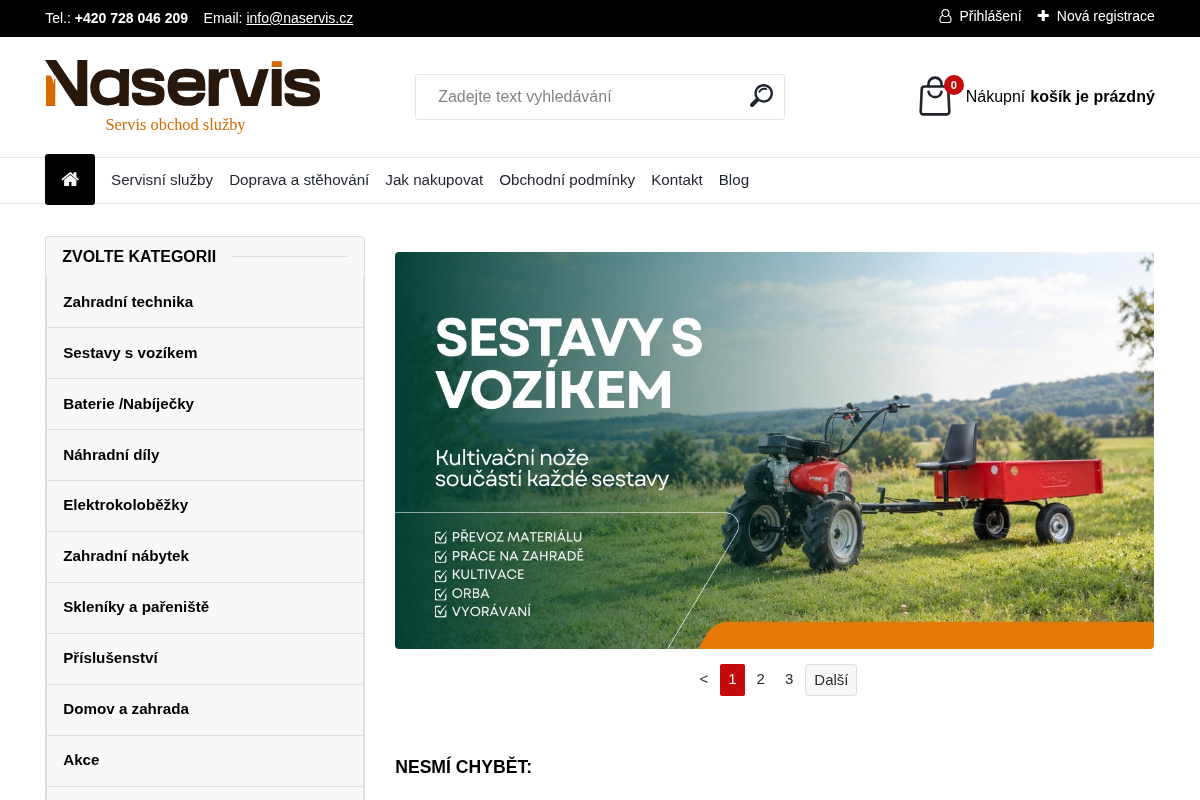Select slide page 1
Image resolution: width=1200 pixels, height=800 pixels.
pos(732,680)
